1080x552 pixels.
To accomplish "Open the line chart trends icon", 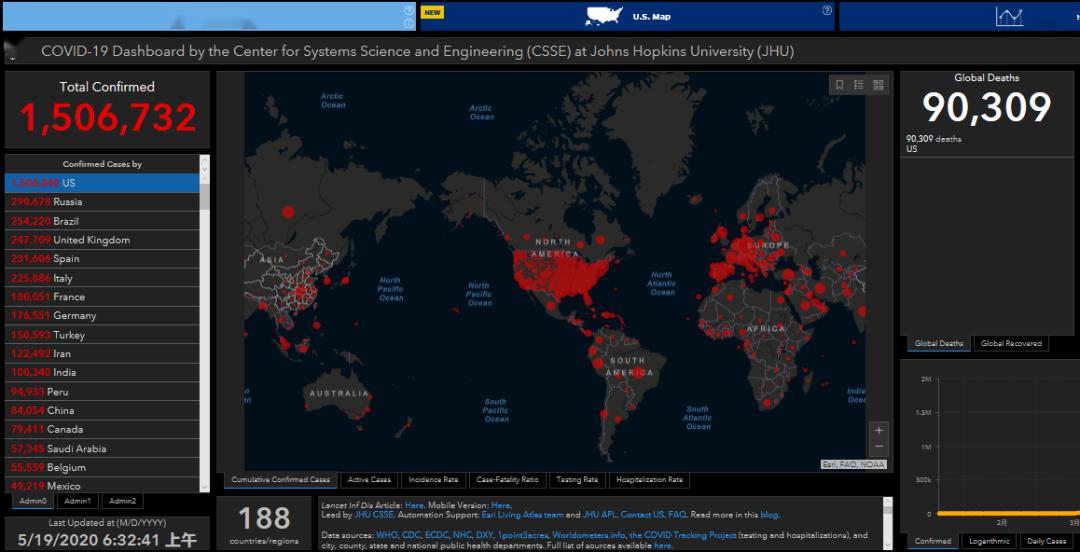I will (x=1009, y=16).
